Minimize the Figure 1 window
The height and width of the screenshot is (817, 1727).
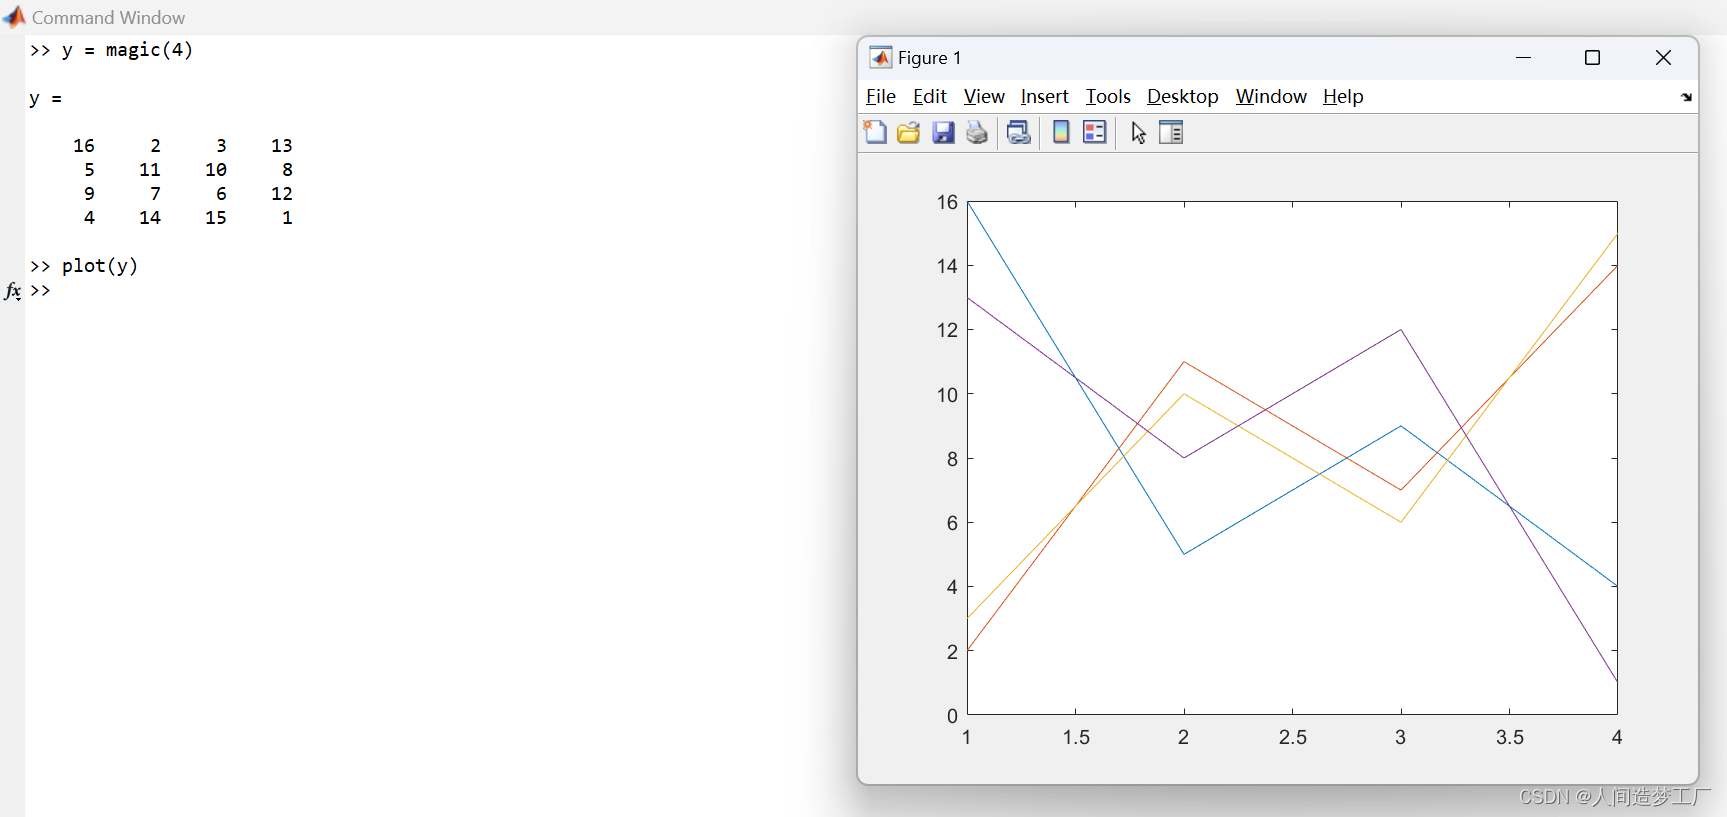1523,58
